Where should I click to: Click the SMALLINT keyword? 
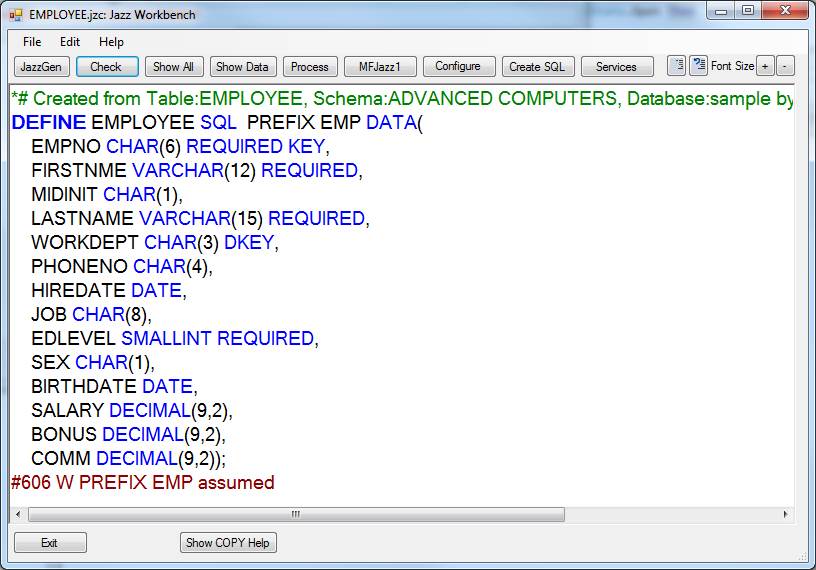[x=166, y=338]
